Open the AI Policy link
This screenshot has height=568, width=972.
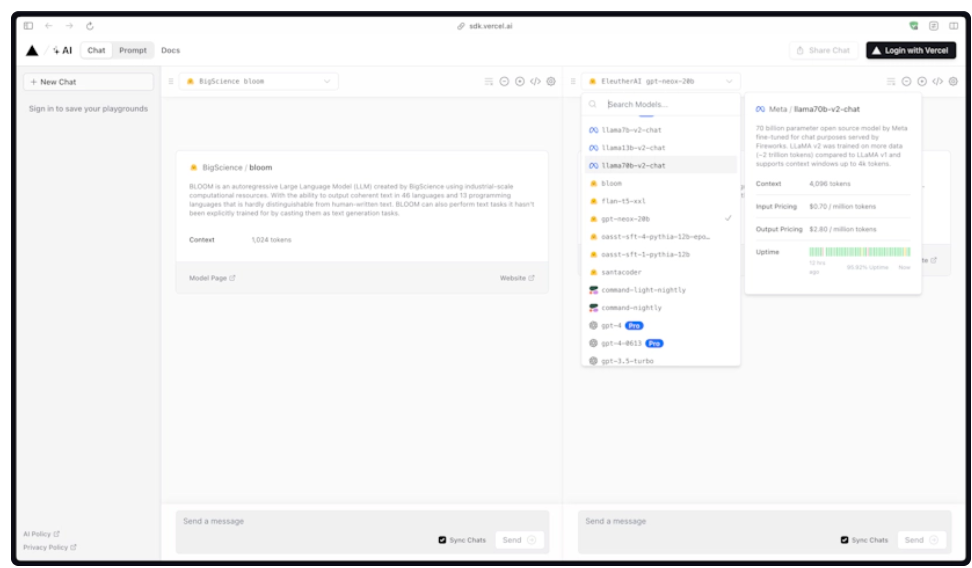click(42, 534)
